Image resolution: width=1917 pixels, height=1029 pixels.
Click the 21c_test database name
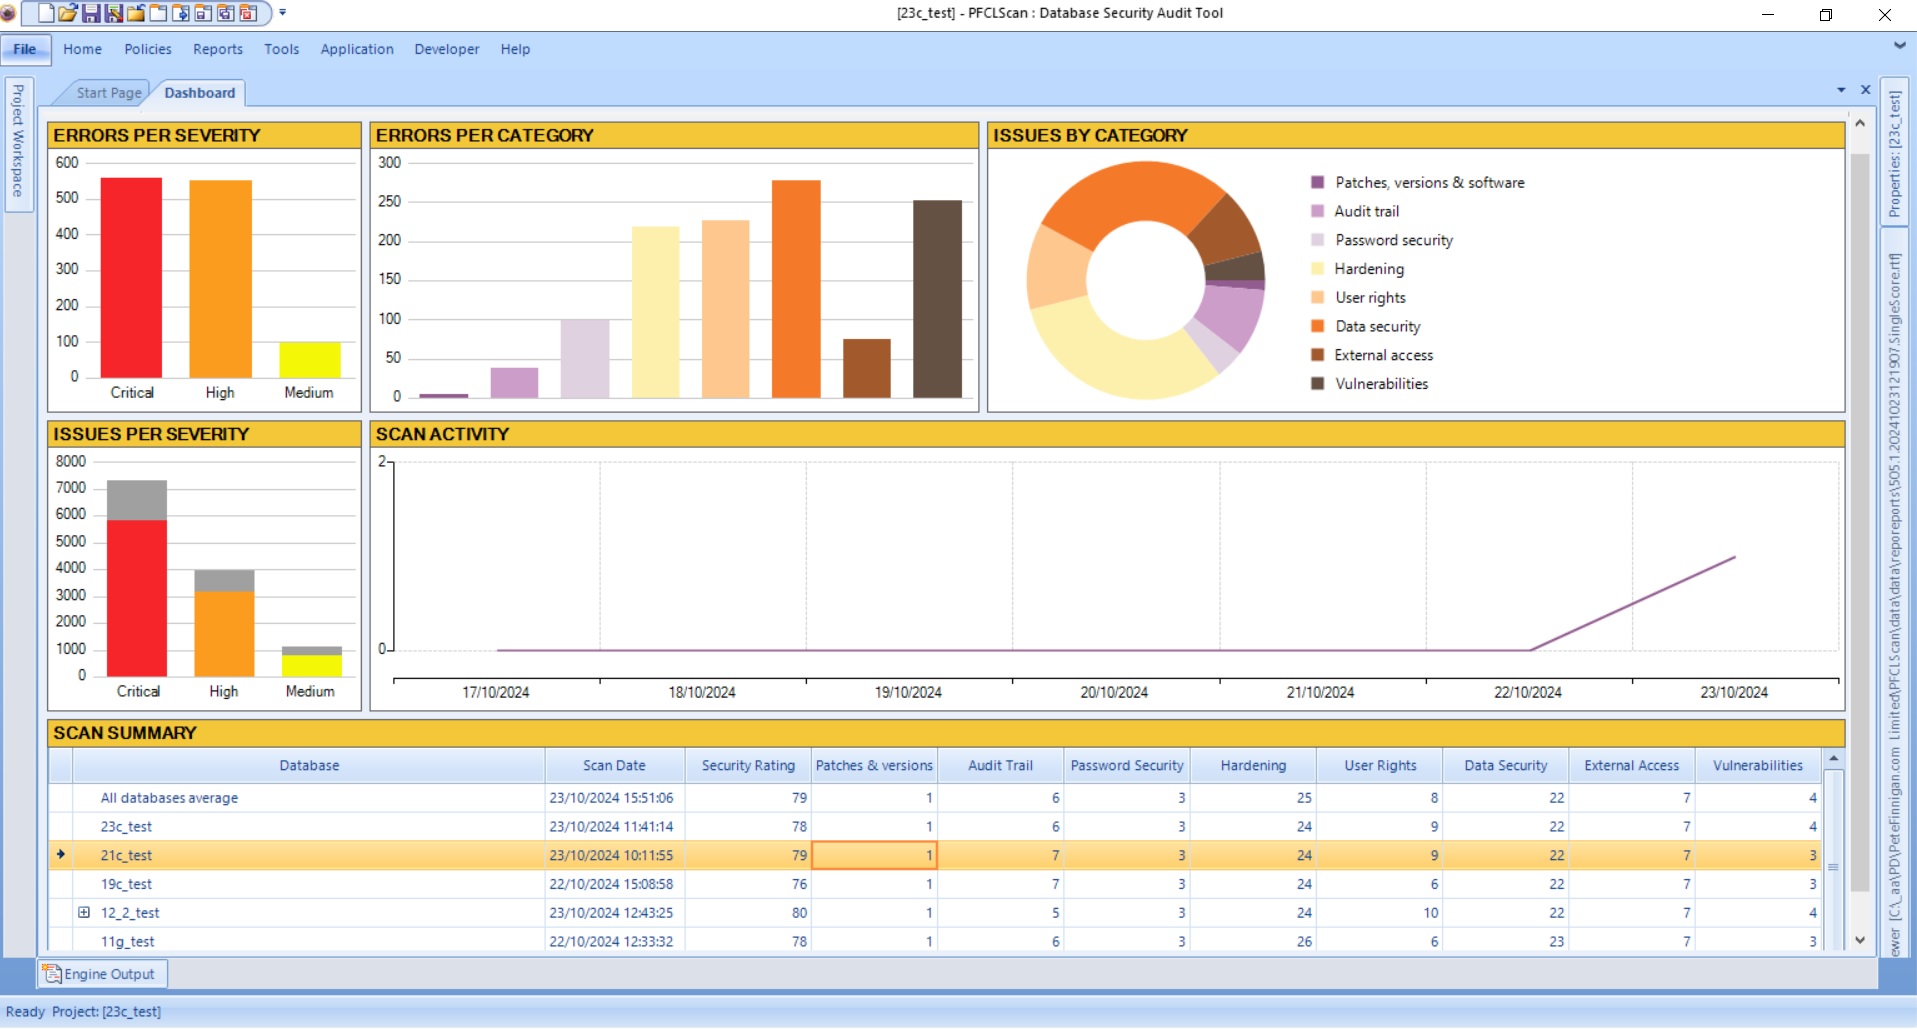pos(126,856)
